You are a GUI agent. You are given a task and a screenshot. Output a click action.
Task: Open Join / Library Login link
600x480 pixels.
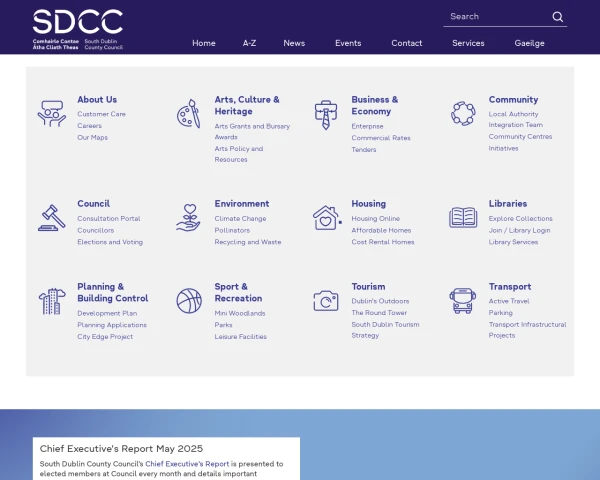pyautogui.click(x=519, y=230)
